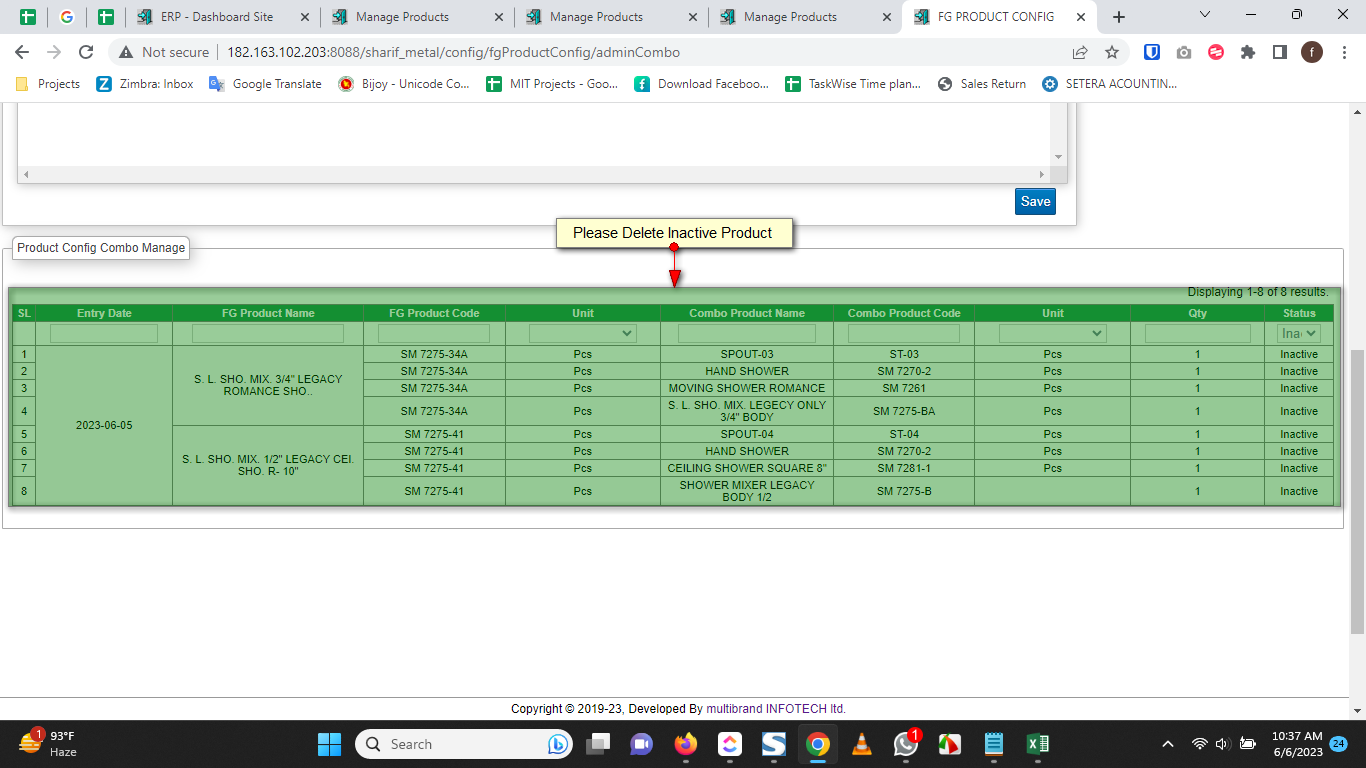Open the blue notepad app on taskbar
Screen dimensions: 1366x768
(993, 744)
